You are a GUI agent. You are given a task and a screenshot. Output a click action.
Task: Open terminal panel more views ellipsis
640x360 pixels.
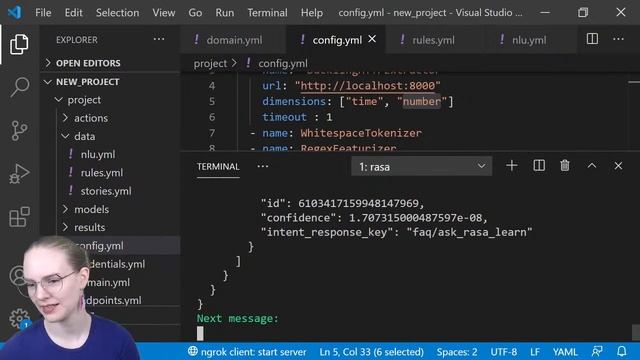[x=263, y=167]
